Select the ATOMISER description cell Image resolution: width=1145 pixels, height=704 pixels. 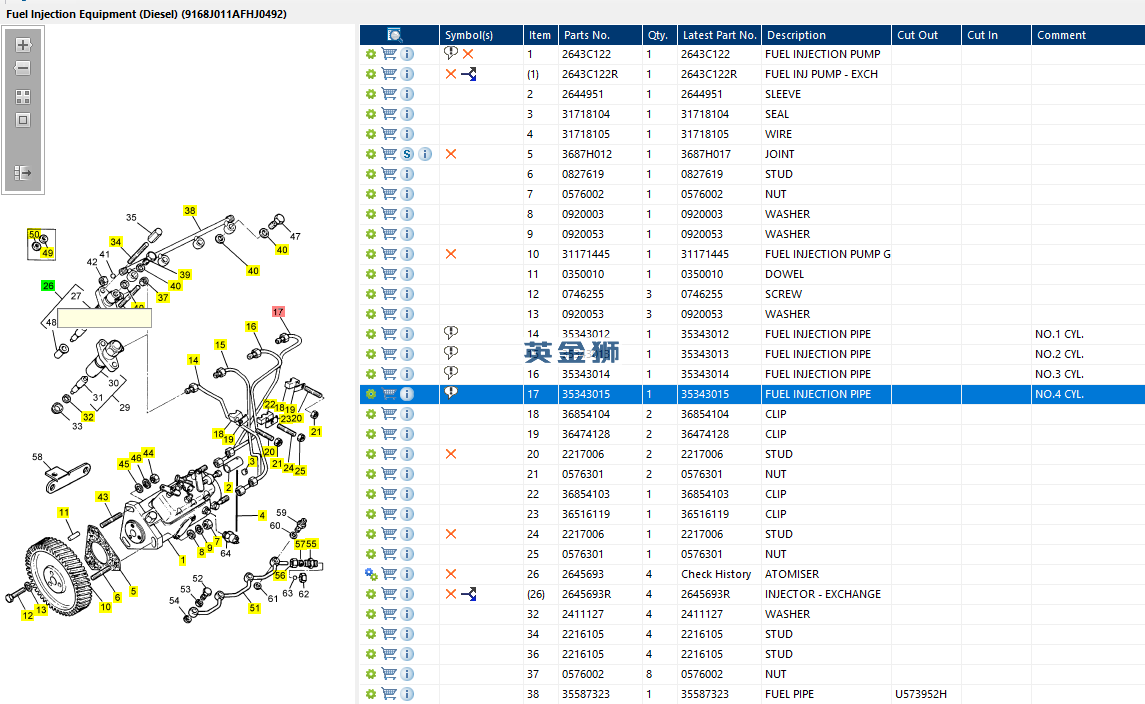click(792, 574)
